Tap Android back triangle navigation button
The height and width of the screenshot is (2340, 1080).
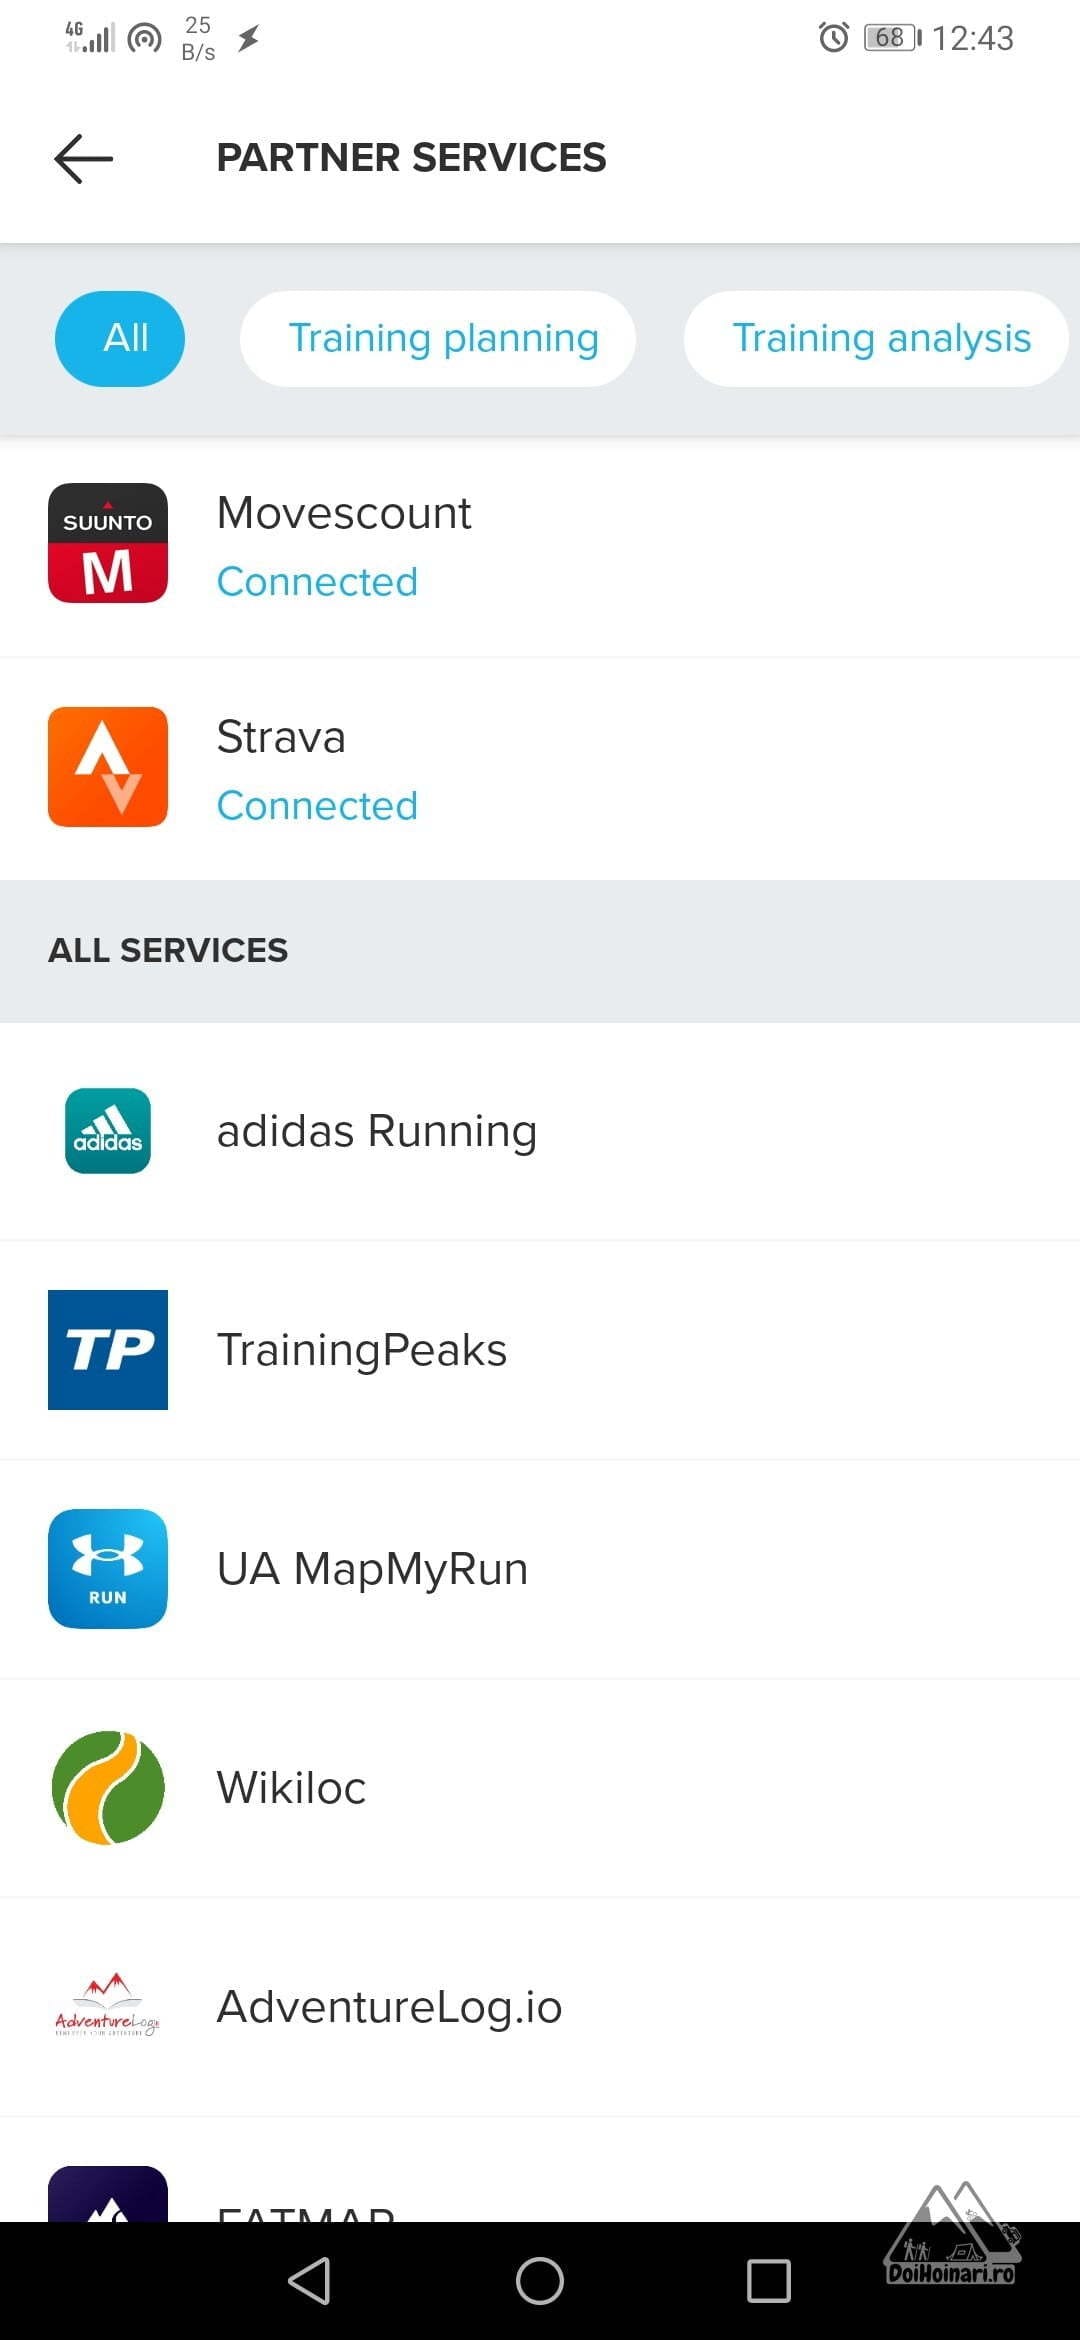[x=310, y=2281]
